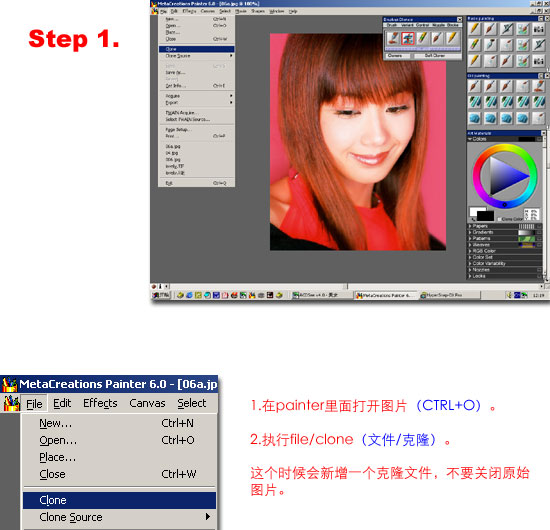Viewport: 550px width, 530px height.
Task: Open Edit in the enlarged menu bar
Action: (62, 403)
